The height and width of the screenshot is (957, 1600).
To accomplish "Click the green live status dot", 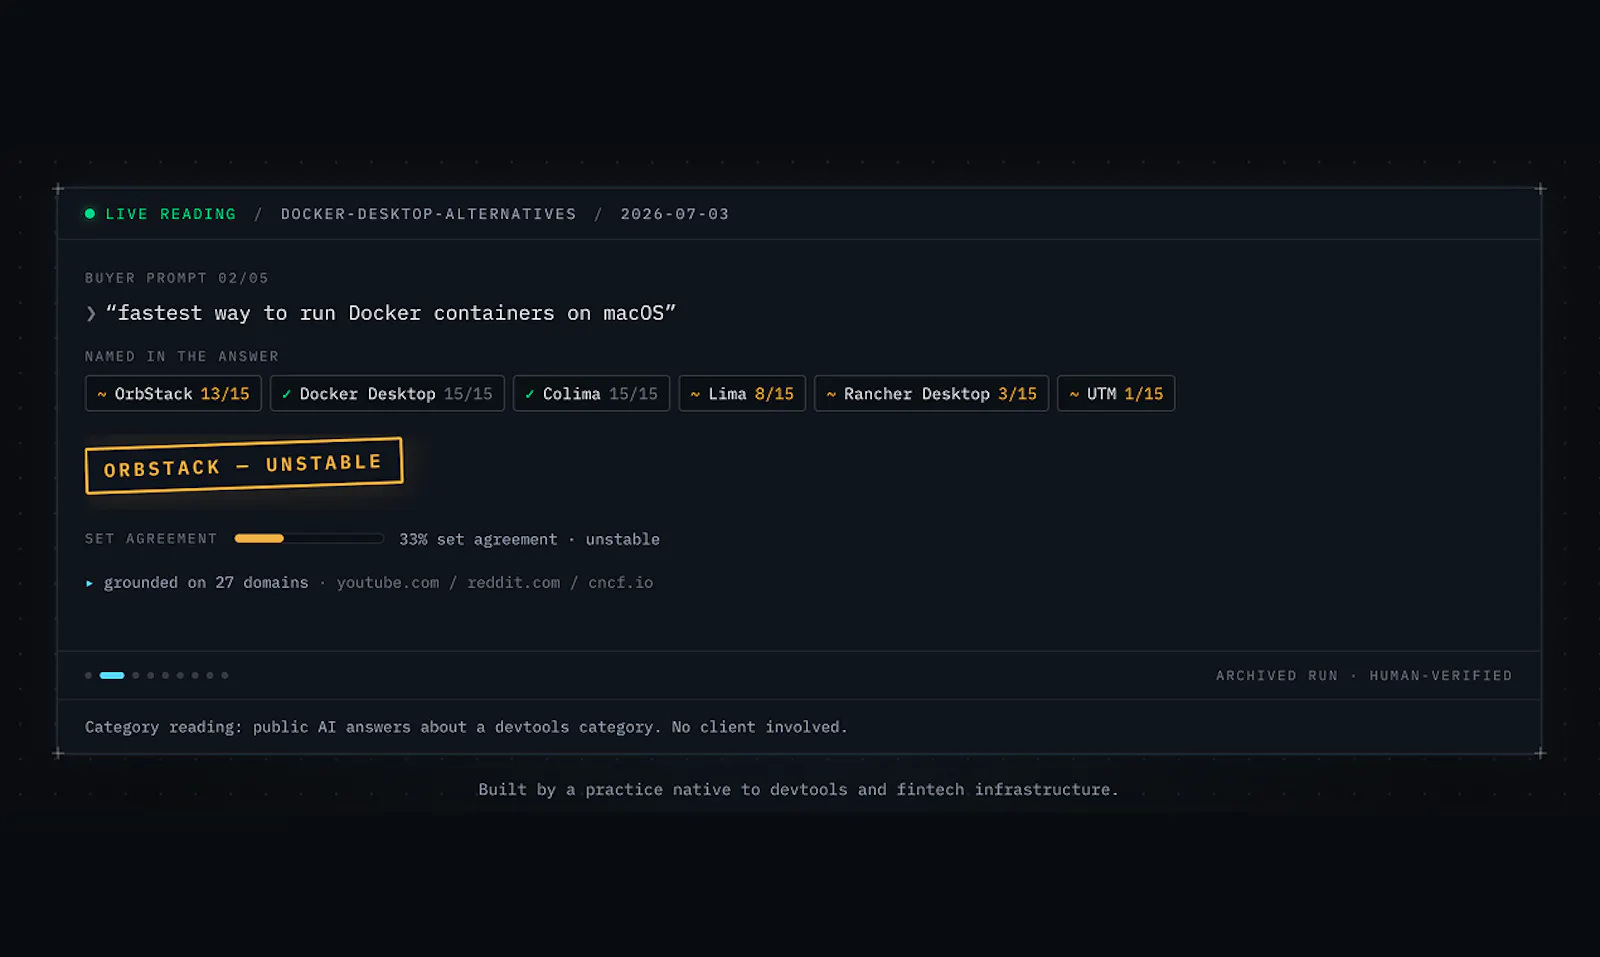I will 90,214.
